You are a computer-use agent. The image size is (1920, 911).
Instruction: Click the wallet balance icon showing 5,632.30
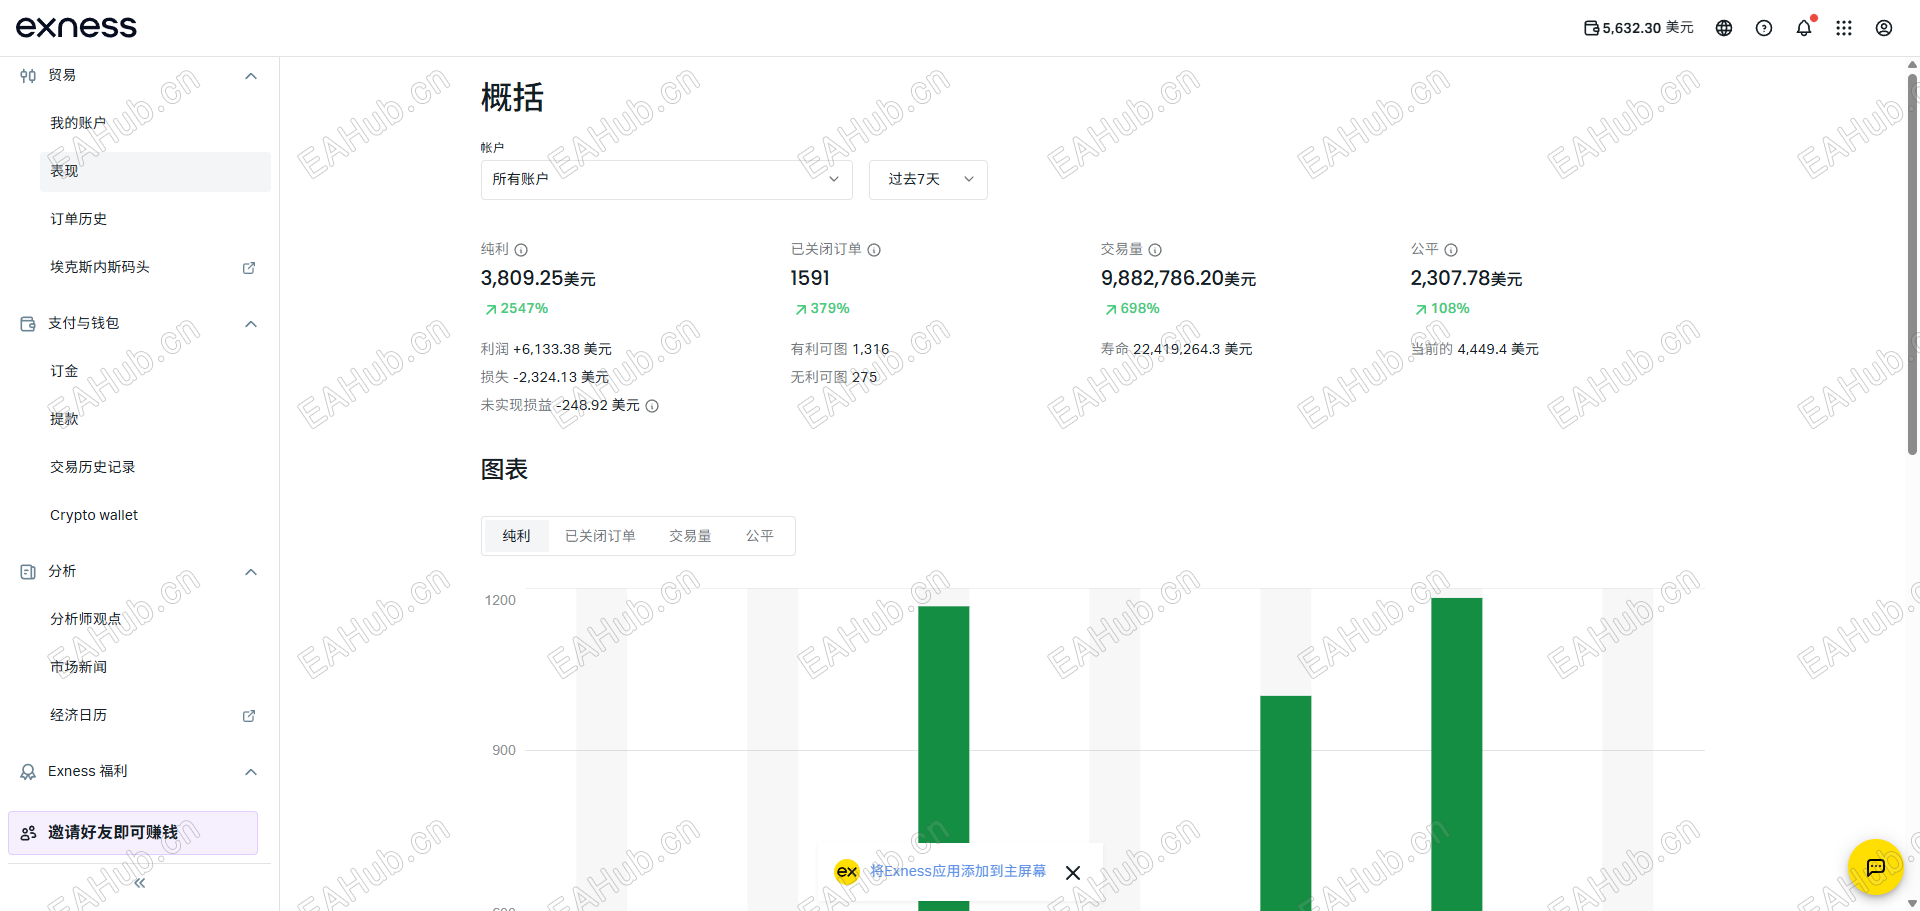pos(1590,28)
